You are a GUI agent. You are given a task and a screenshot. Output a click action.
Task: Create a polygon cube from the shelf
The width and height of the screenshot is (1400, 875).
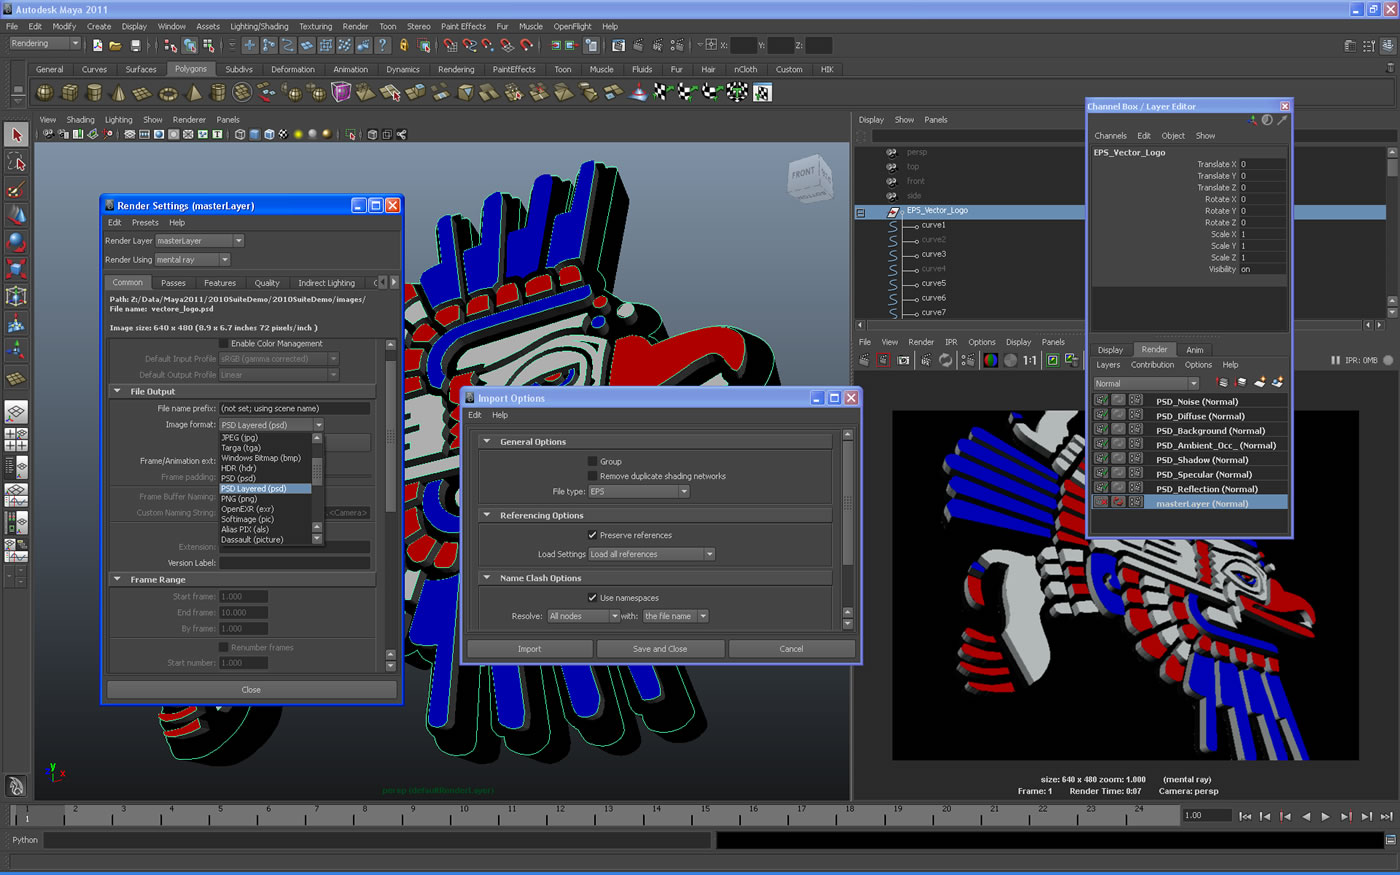pyautogui.click(x=70, y=92)
